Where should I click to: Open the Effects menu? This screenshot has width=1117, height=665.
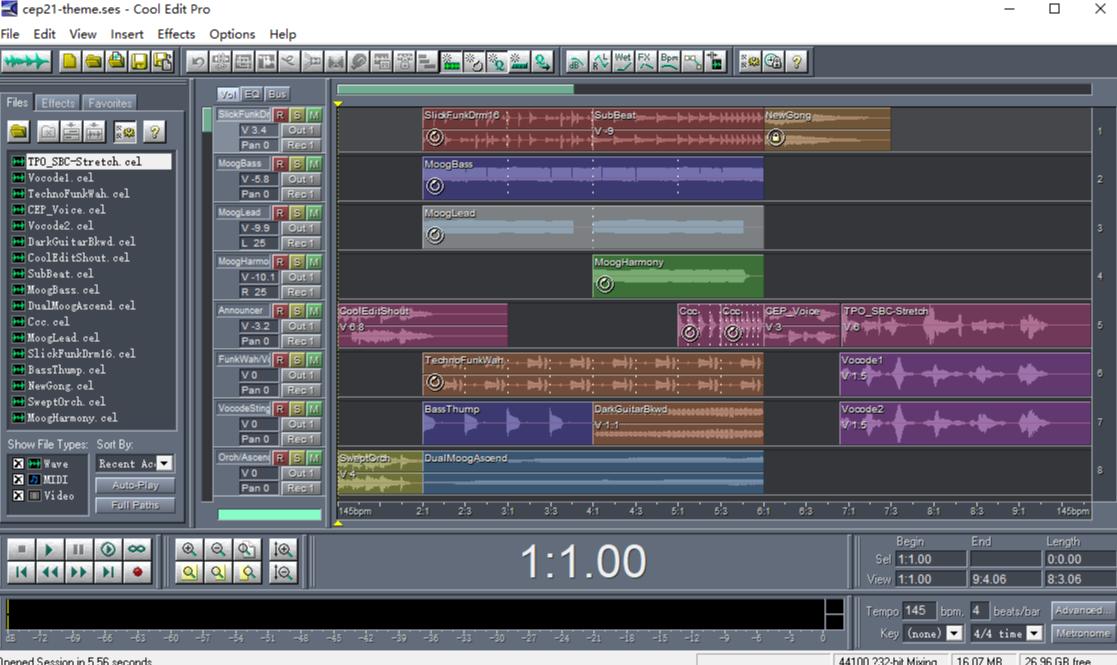tap(176, 34)
